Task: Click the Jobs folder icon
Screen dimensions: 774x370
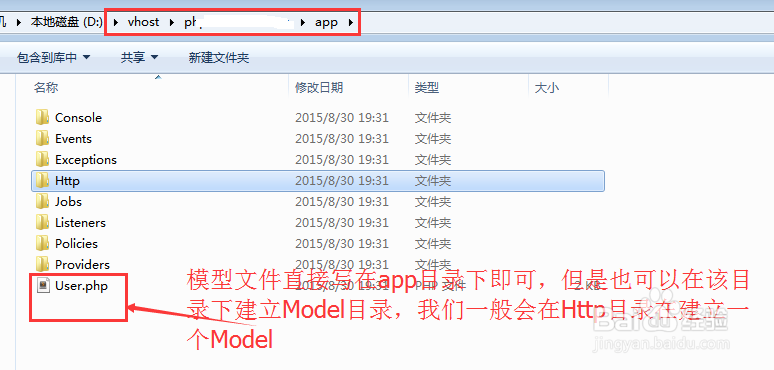Action: point(42,202)
